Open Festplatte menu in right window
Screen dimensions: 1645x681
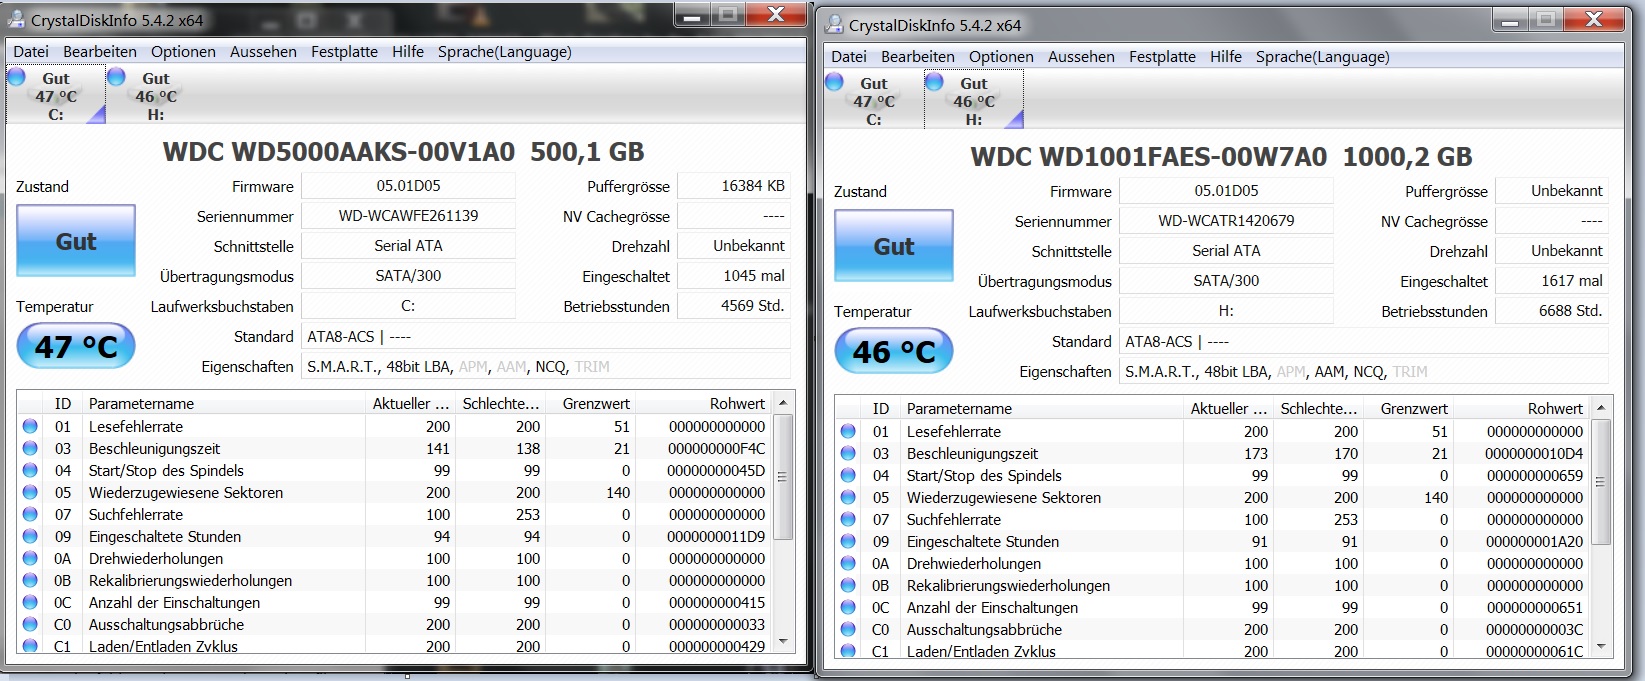pos(1162,57)
